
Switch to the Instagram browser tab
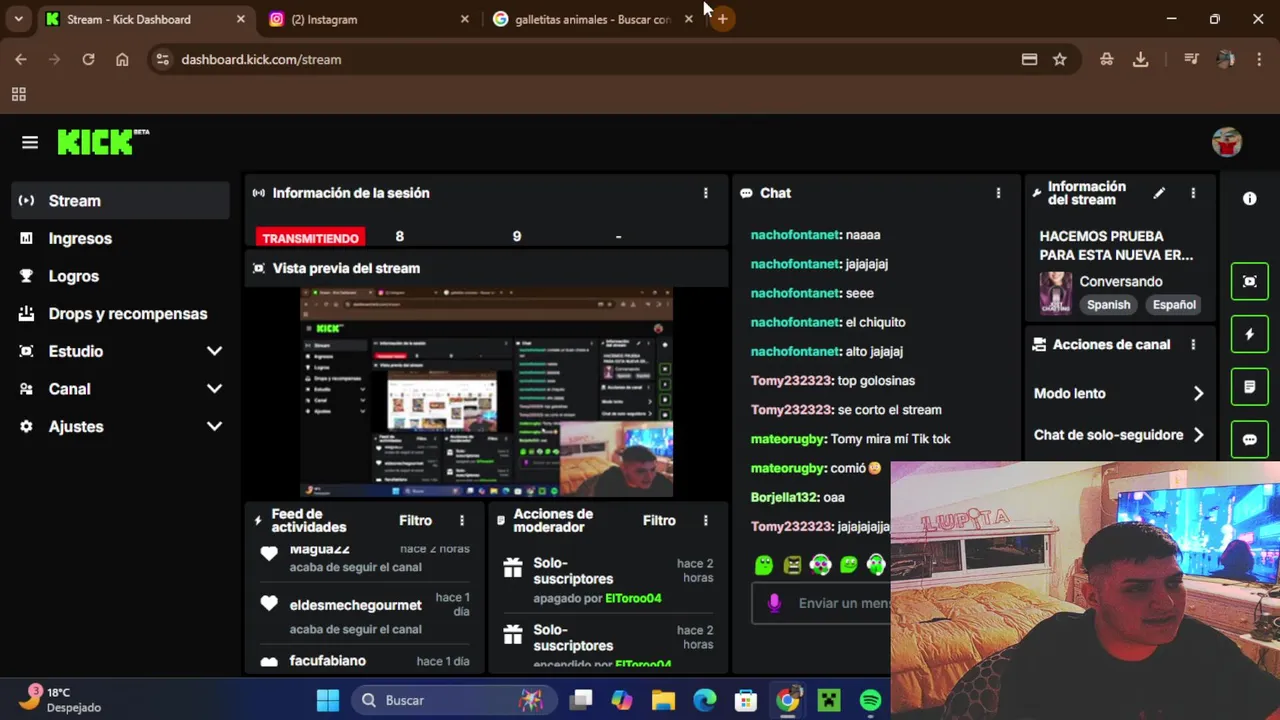point(368,19)
